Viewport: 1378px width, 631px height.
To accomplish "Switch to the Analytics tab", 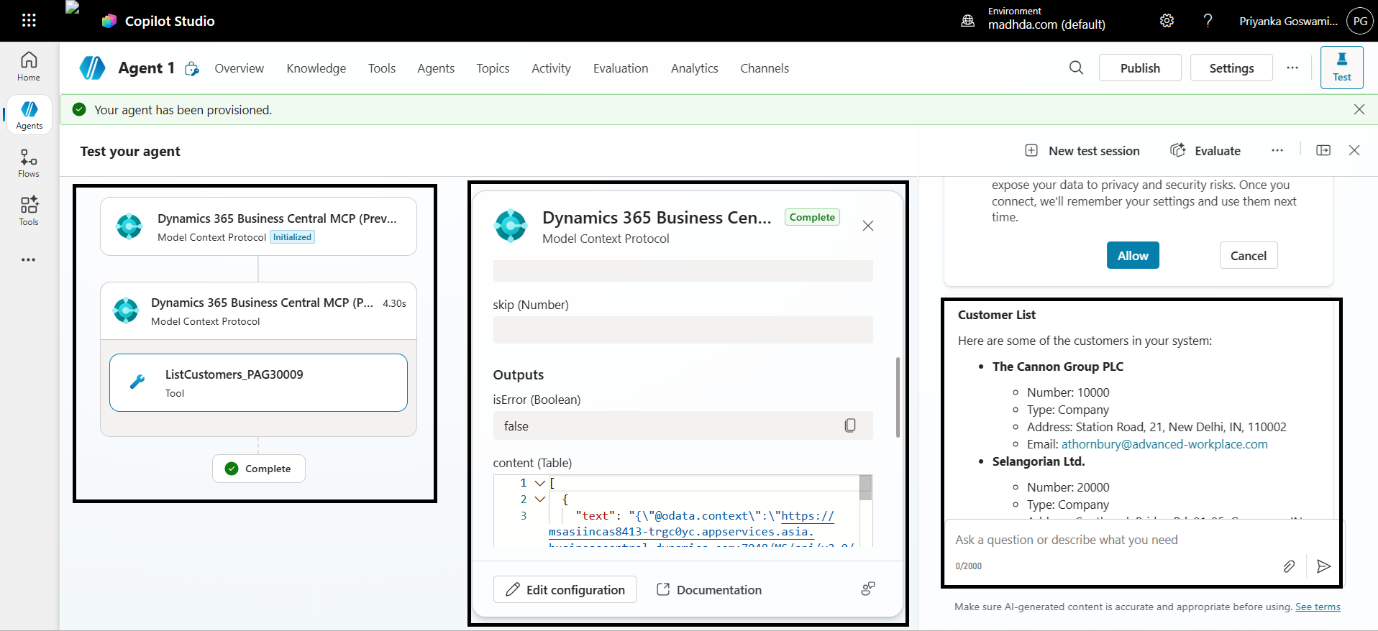I will click(694, 67).
